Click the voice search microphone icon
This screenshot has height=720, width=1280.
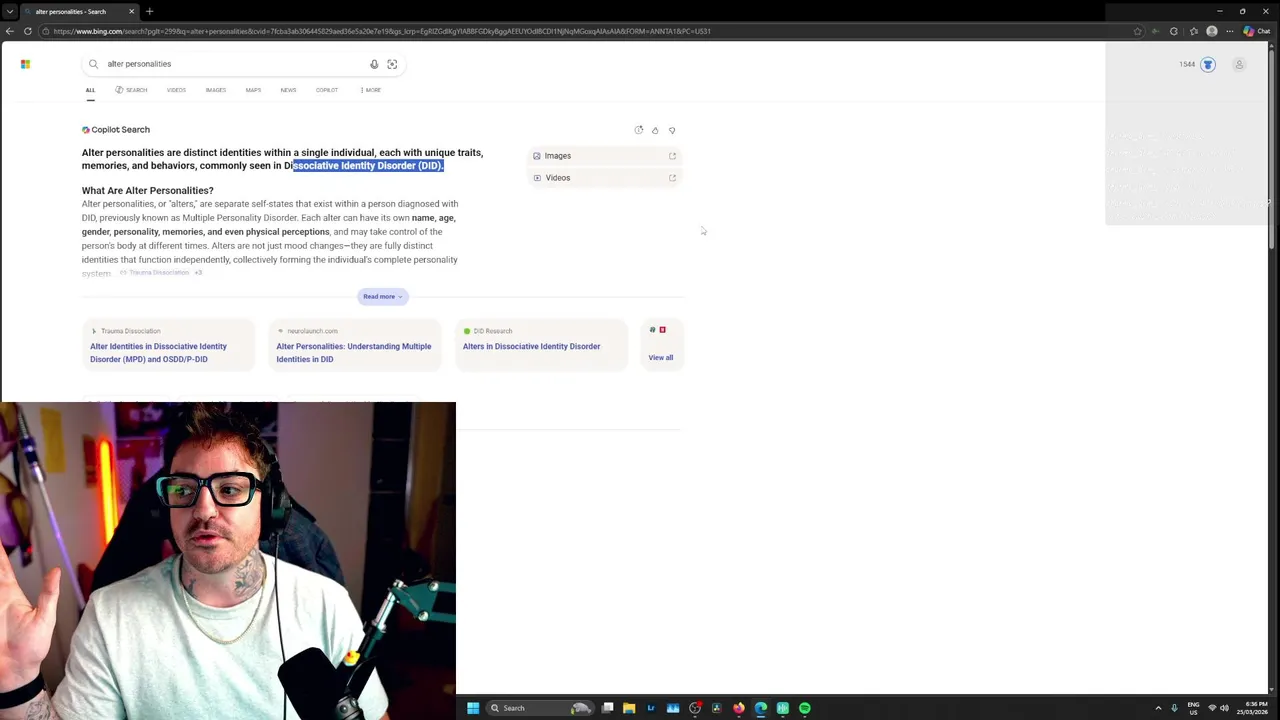374,64
